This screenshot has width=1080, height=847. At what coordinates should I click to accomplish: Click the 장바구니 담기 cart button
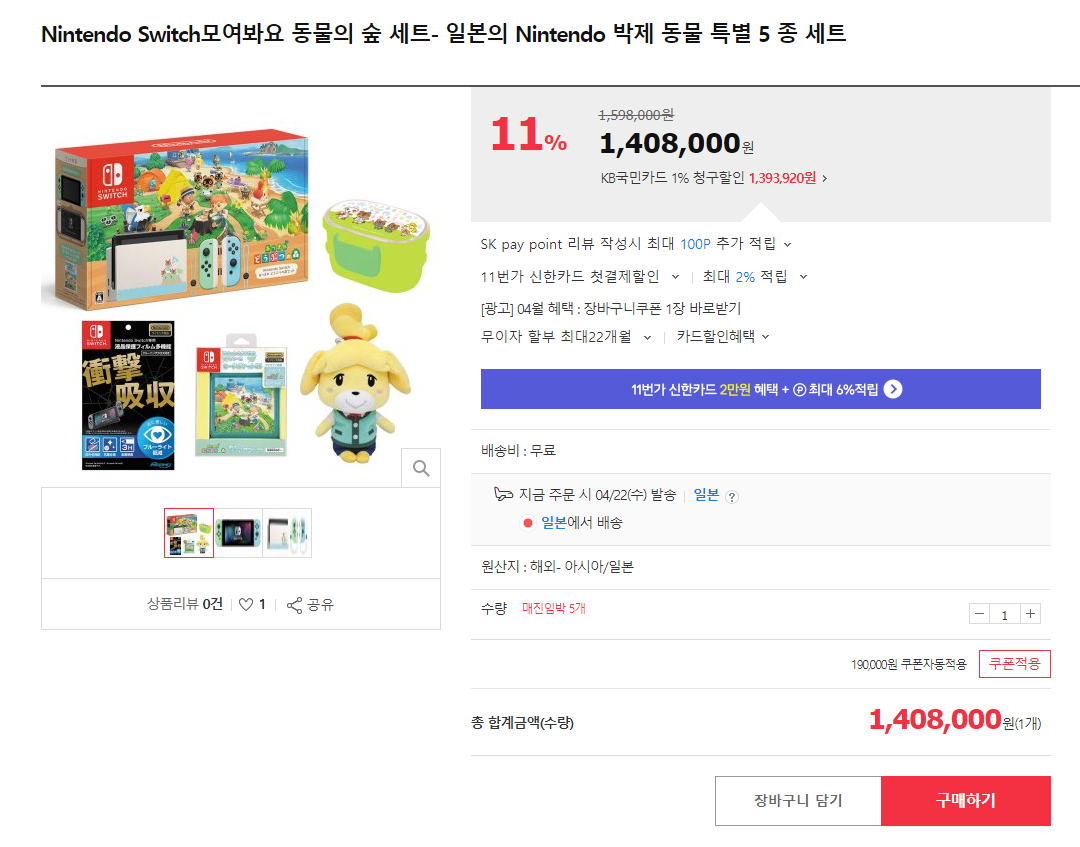click(x=798, y=800)
